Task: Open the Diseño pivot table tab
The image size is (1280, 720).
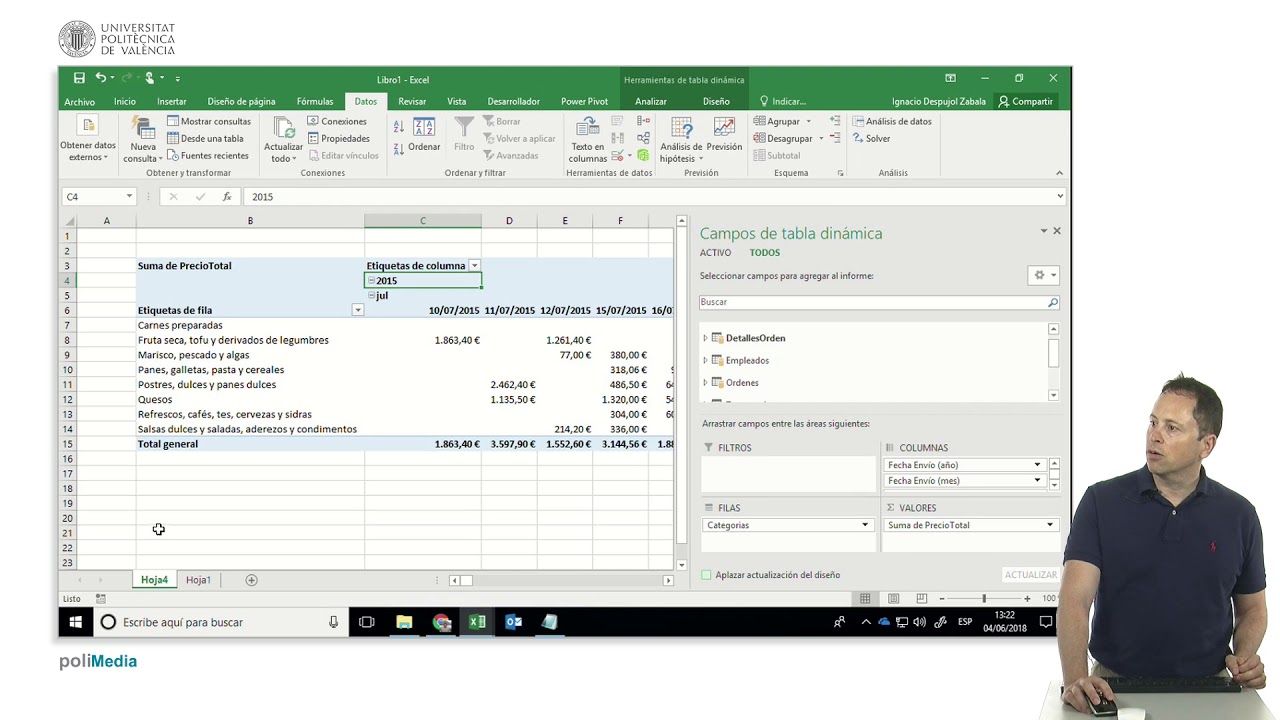Action: click(x=716, y=101)
